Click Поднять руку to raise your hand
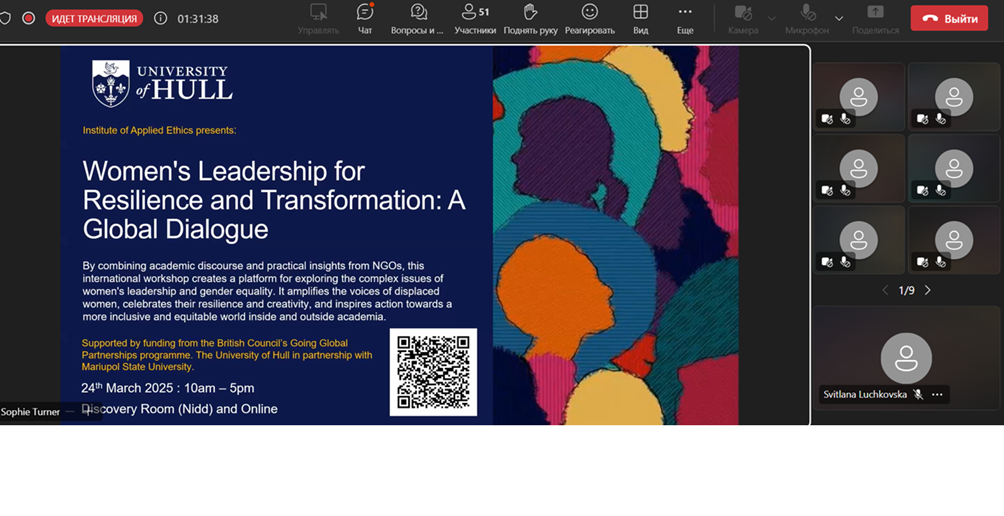Viewport: 1004px width, 516px height. (x=530, y=19)
